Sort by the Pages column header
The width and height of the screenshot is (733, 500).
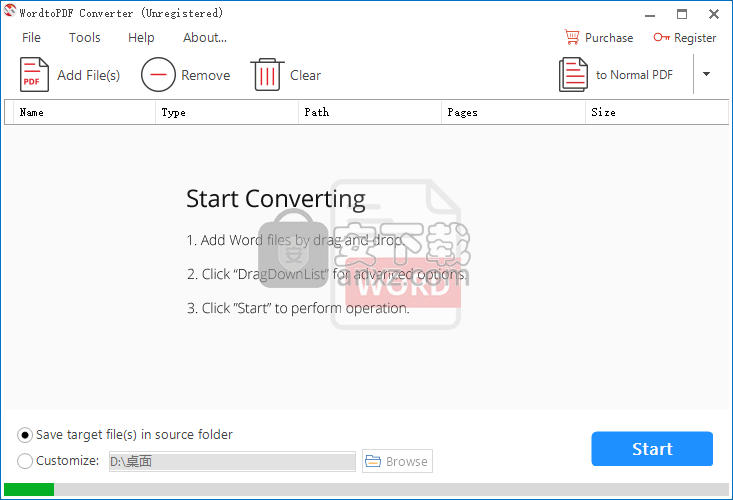[x=513, y=112]
